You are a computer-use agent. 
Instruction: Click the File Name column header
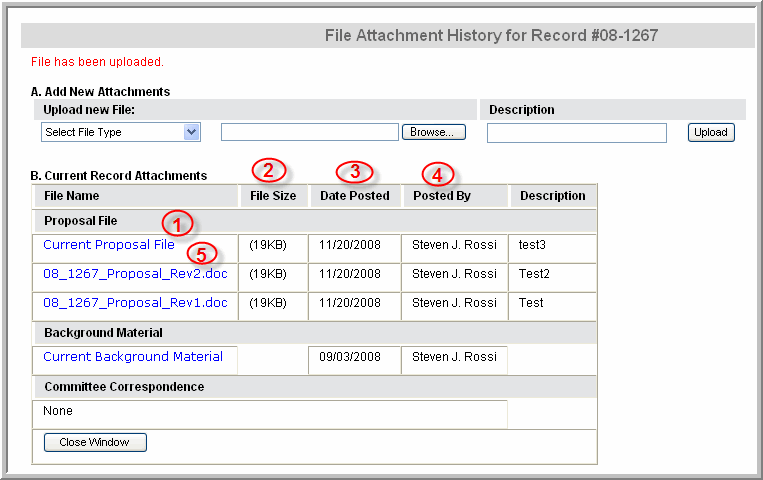(x=72, y=196)
